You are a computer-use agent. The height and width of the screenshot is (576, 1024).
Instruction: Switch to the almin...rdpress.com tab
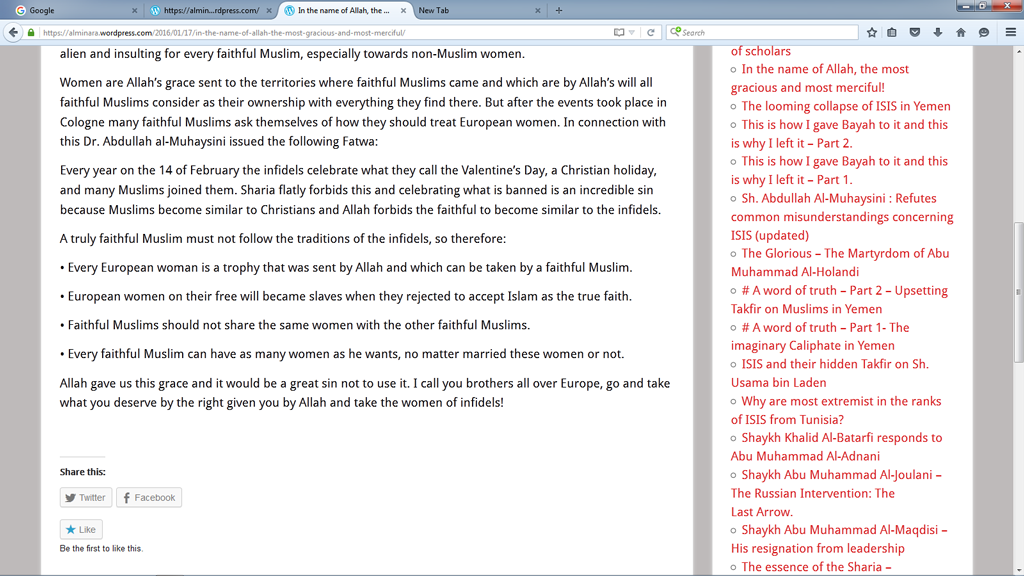point(211,10)
